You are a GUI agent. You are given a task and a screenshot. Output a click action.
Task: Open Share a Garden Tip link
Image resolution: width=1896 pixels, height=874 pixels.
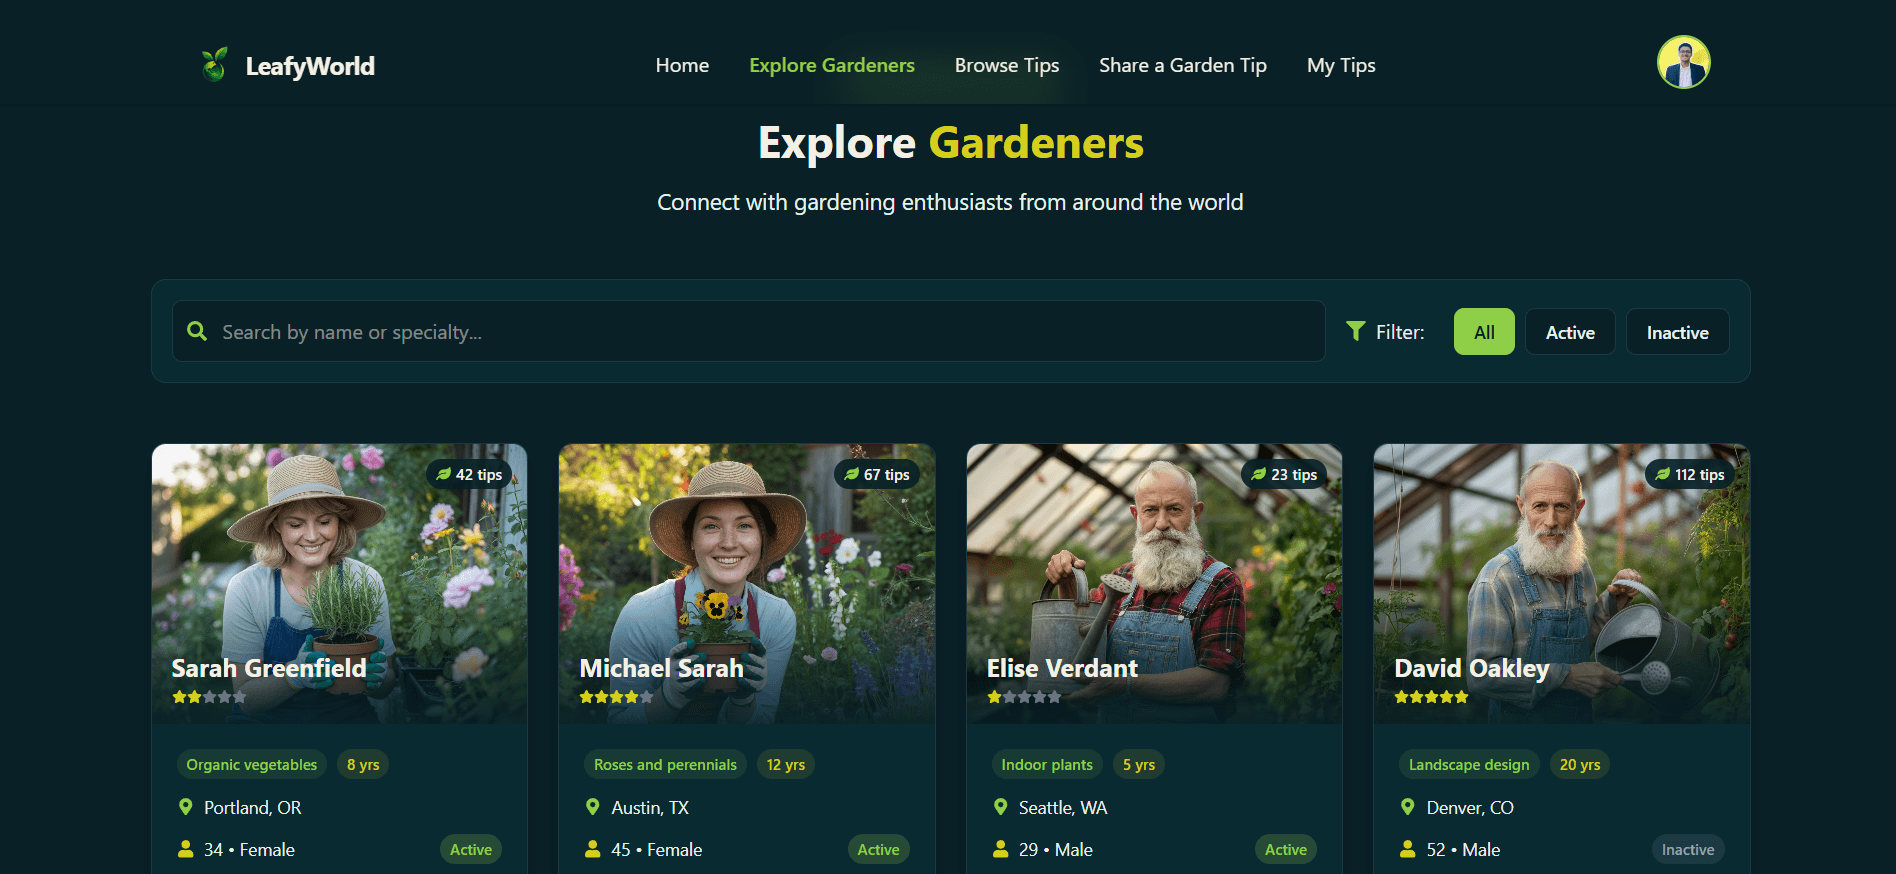point(1182,66)
